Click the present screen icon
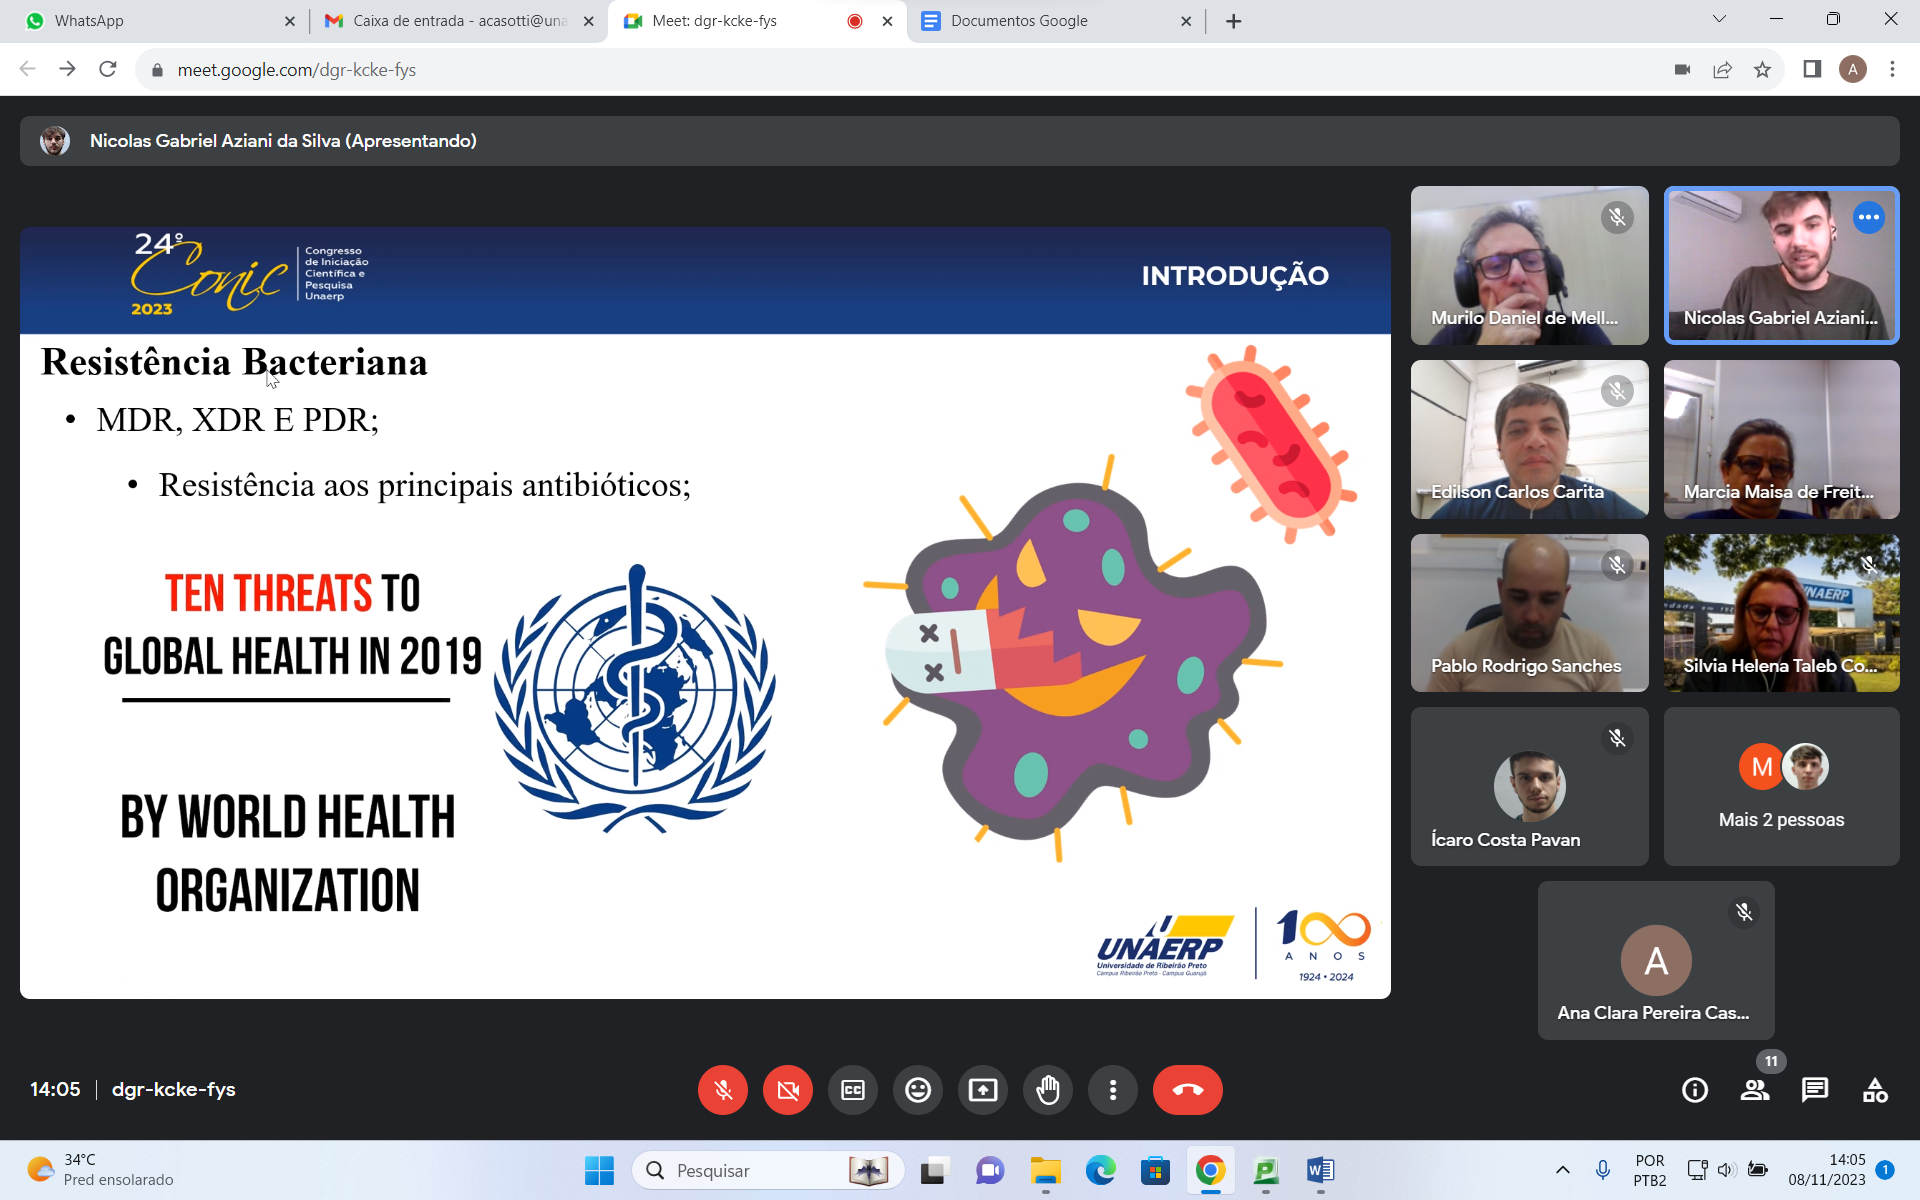 (x=982, y=1090)
